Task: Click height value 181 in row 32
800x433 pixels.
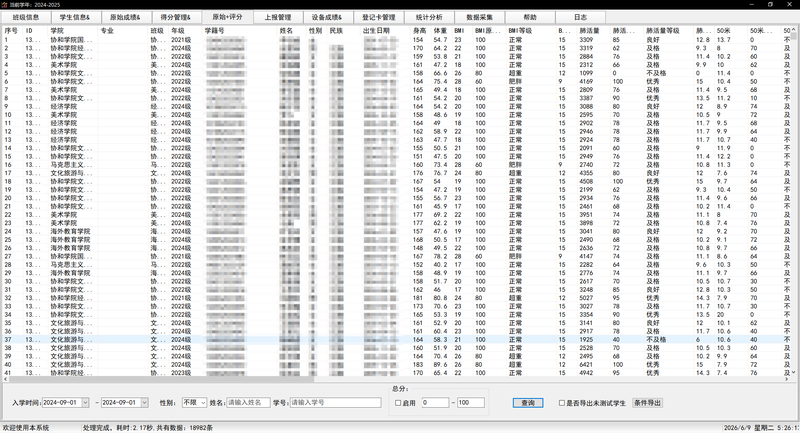Action: click(x=418, y=297)
